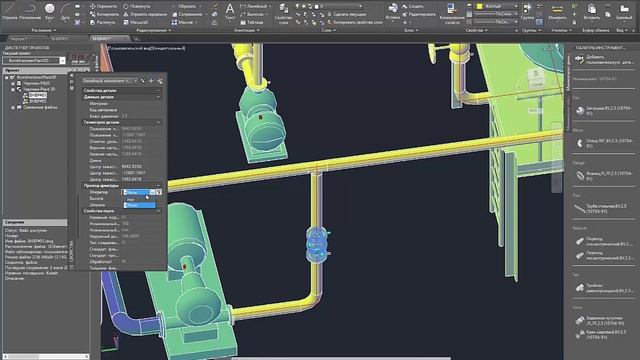The height and width of the screenshot is (360, 640).
Task: Click the Move (Перенести) command
Action: point(104,6)
